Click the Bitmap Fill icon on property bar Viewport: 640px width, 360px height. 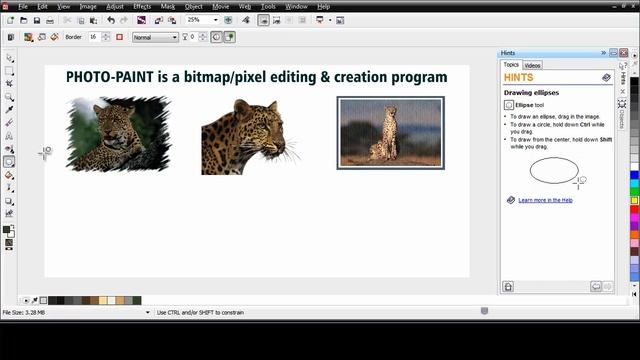pos(42,37)
